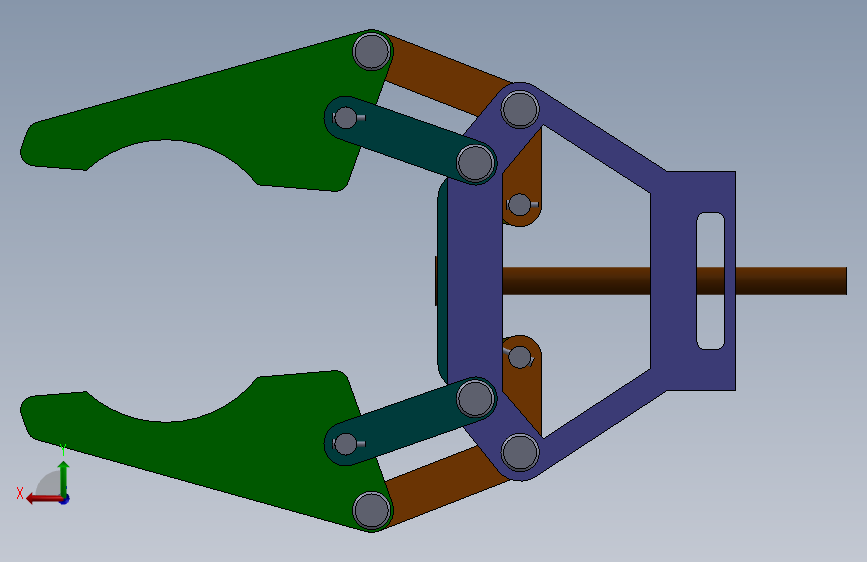Click the small pin in the lower short brown link
The image size is (867, 562).
519,357
